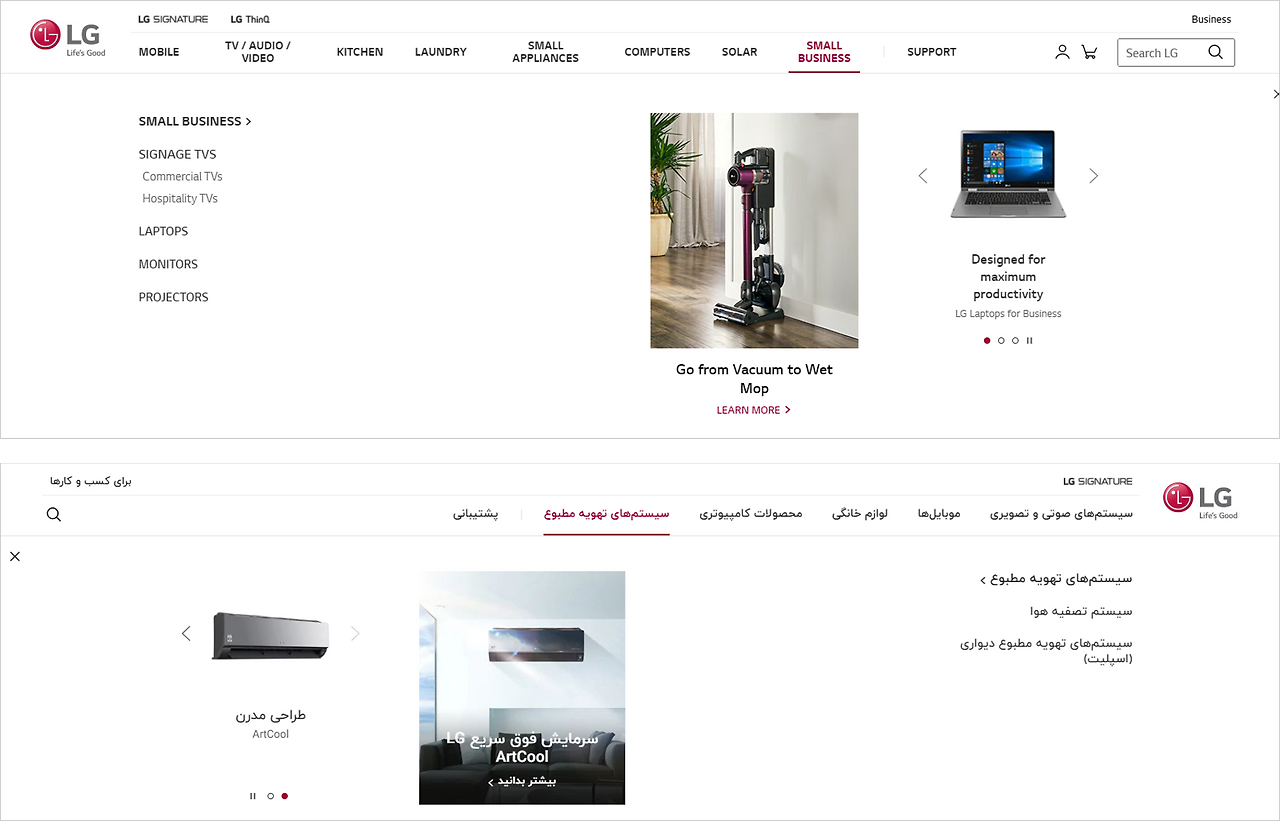This screenshot has width=1280, height=821.
Task: Click LEARN MORE under vacuum promo
Action: 753,410
